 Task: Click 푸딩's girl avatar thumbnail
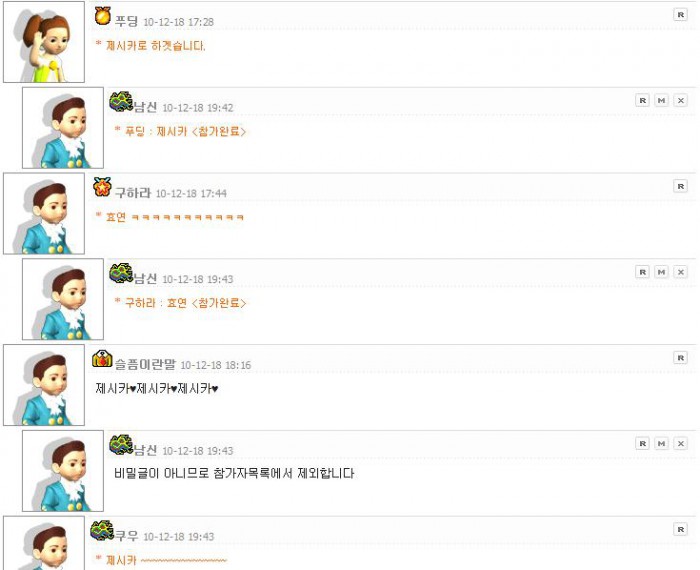pos(44,42)
